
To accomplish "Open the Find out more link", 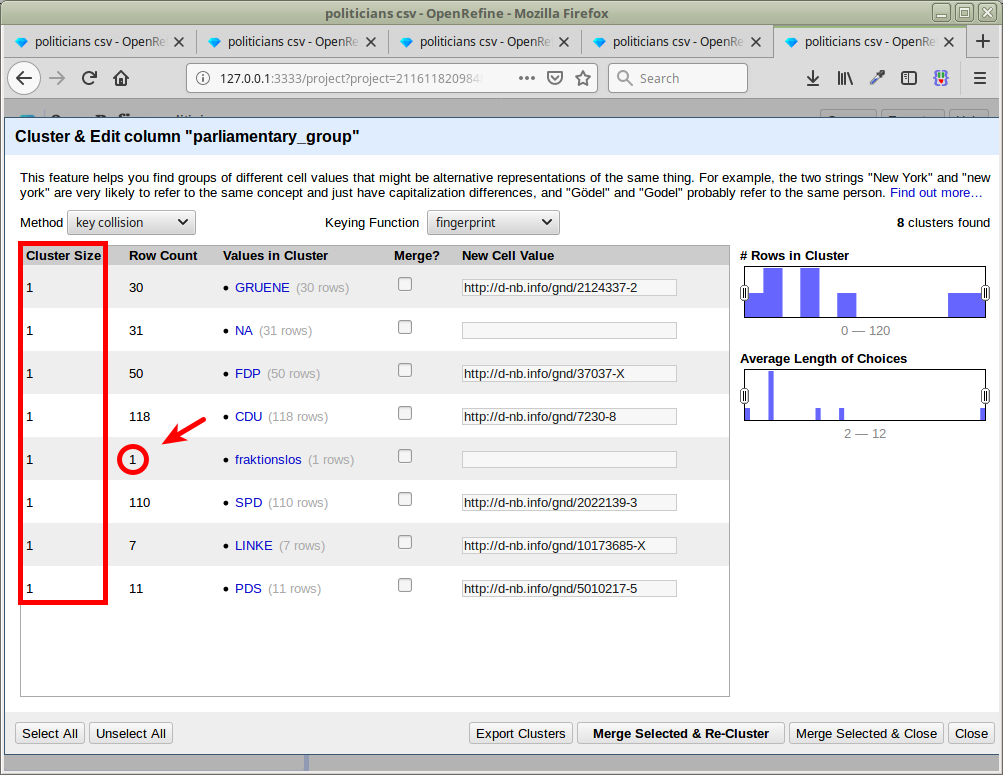I will tap(936, 192).
